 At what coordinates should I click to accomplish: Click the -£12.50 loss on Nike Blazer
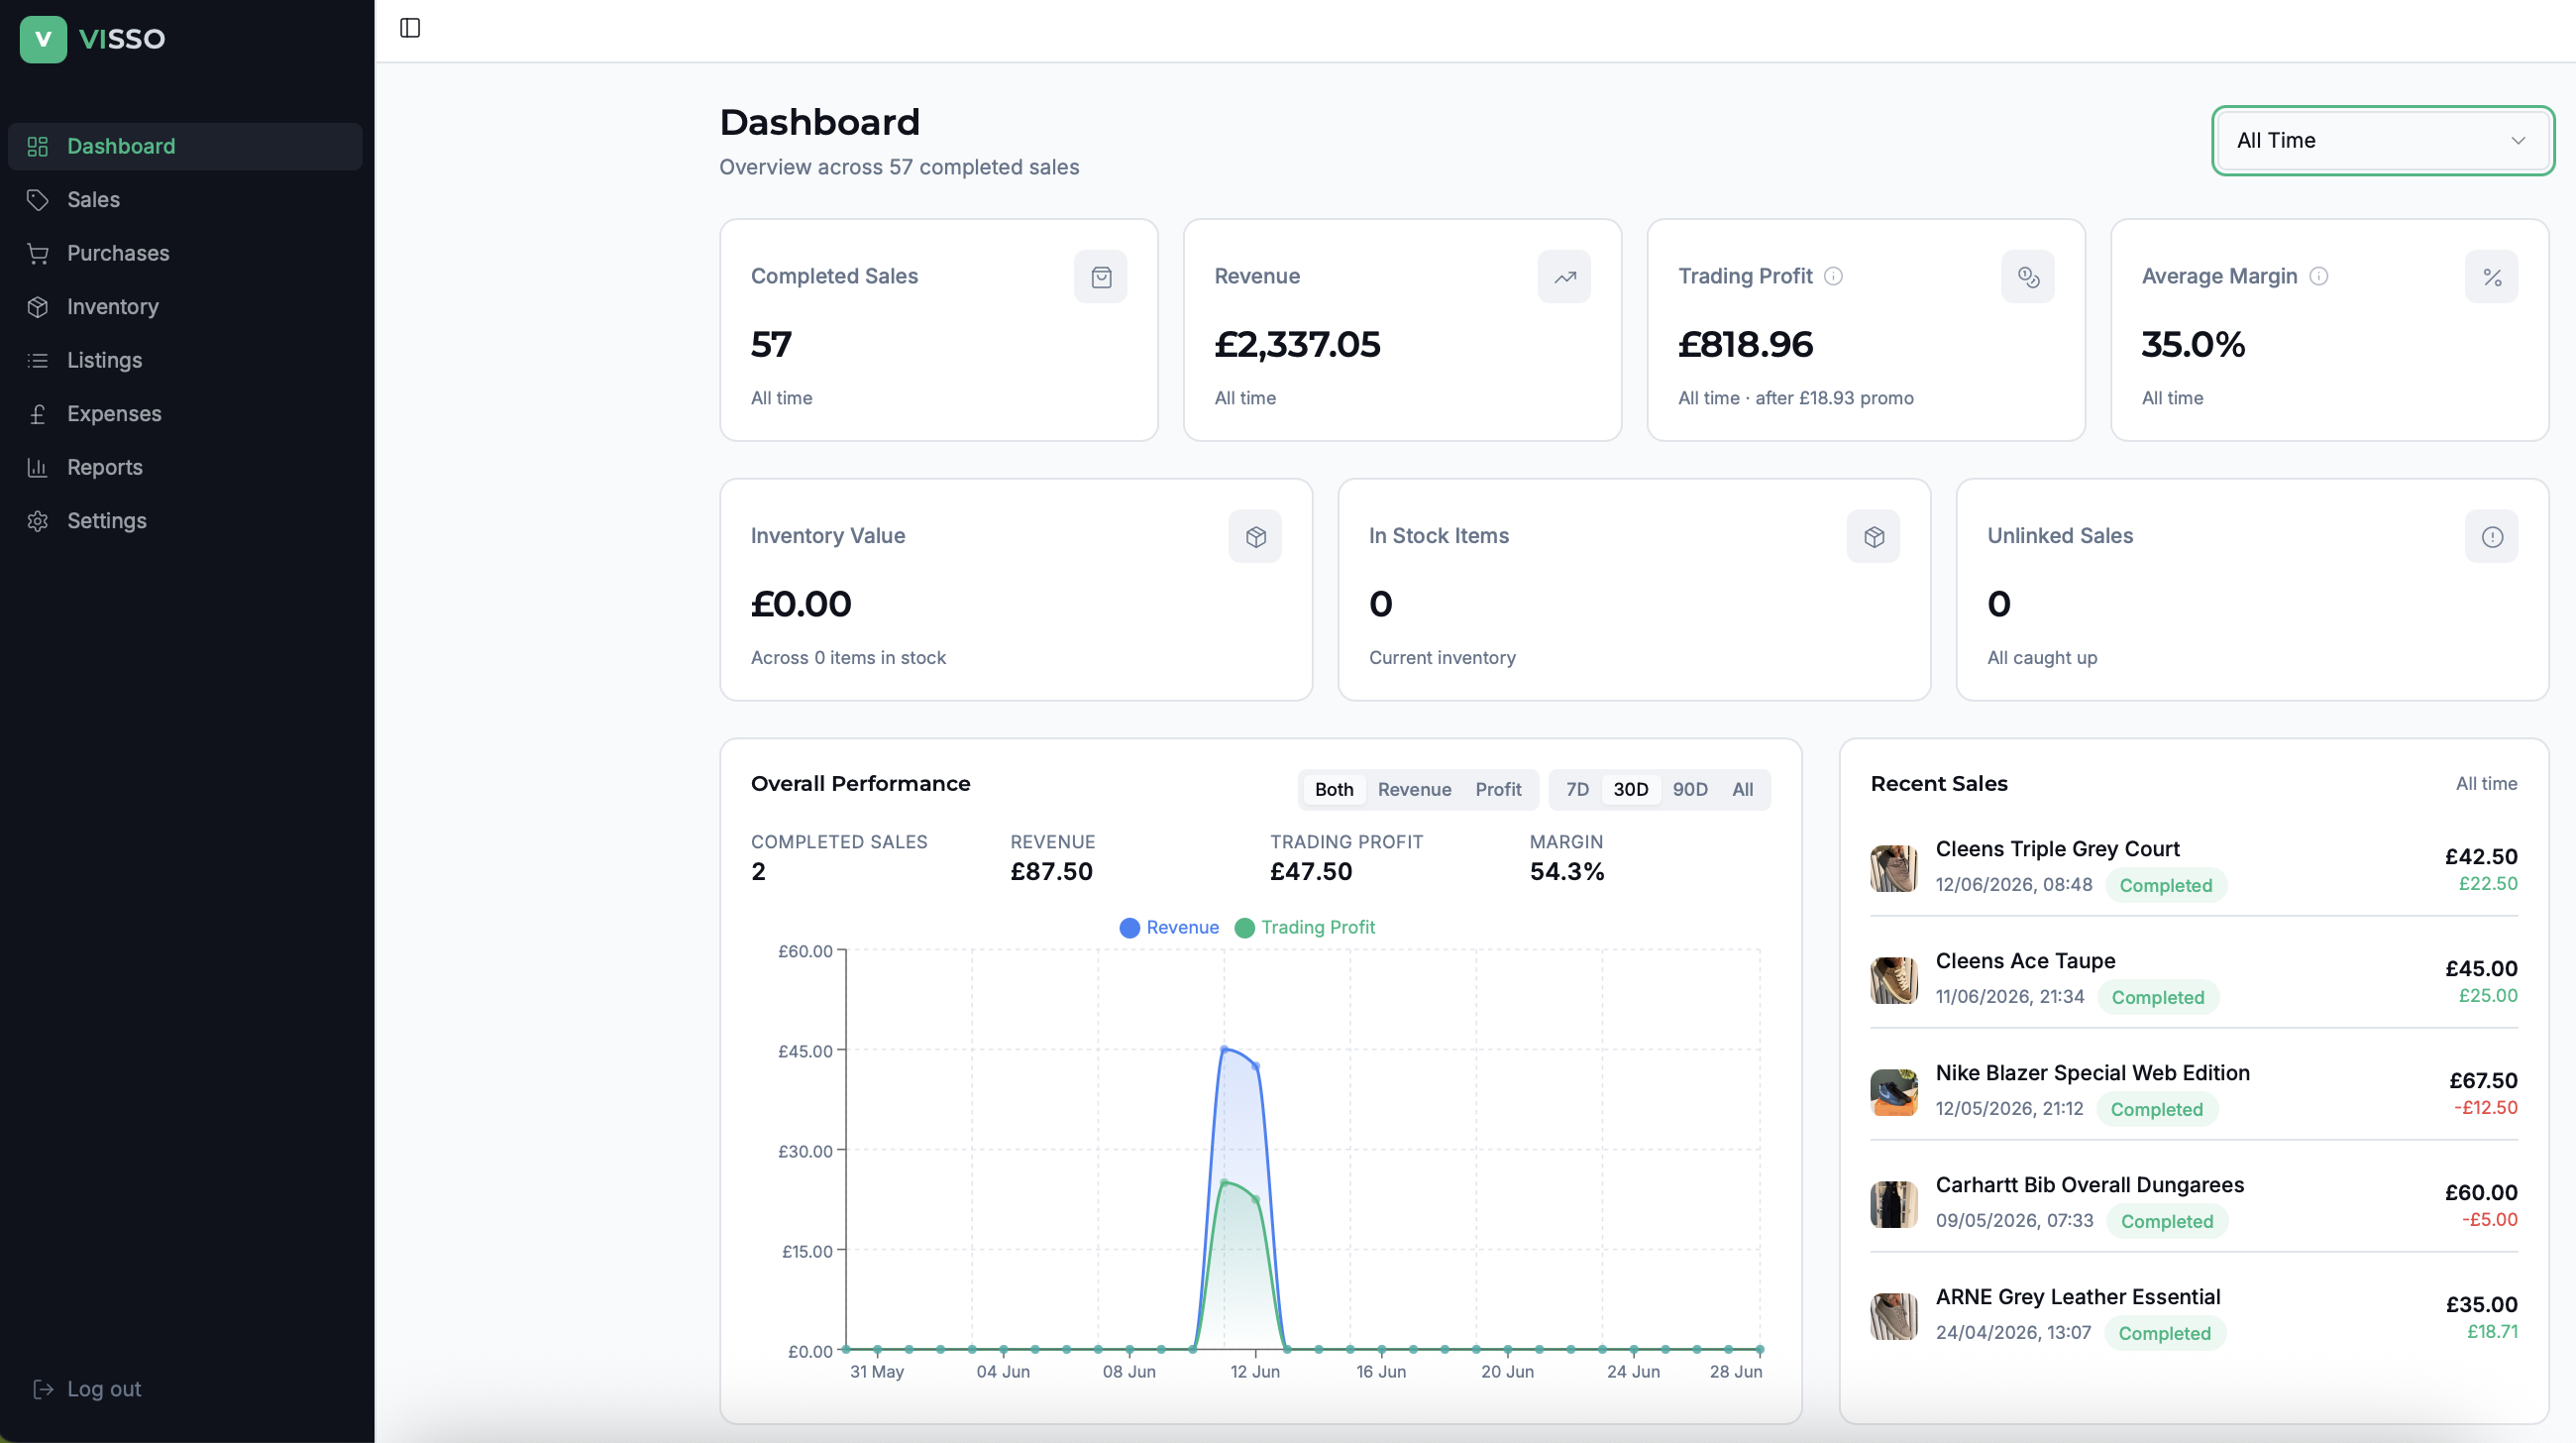point(2485,1107)
